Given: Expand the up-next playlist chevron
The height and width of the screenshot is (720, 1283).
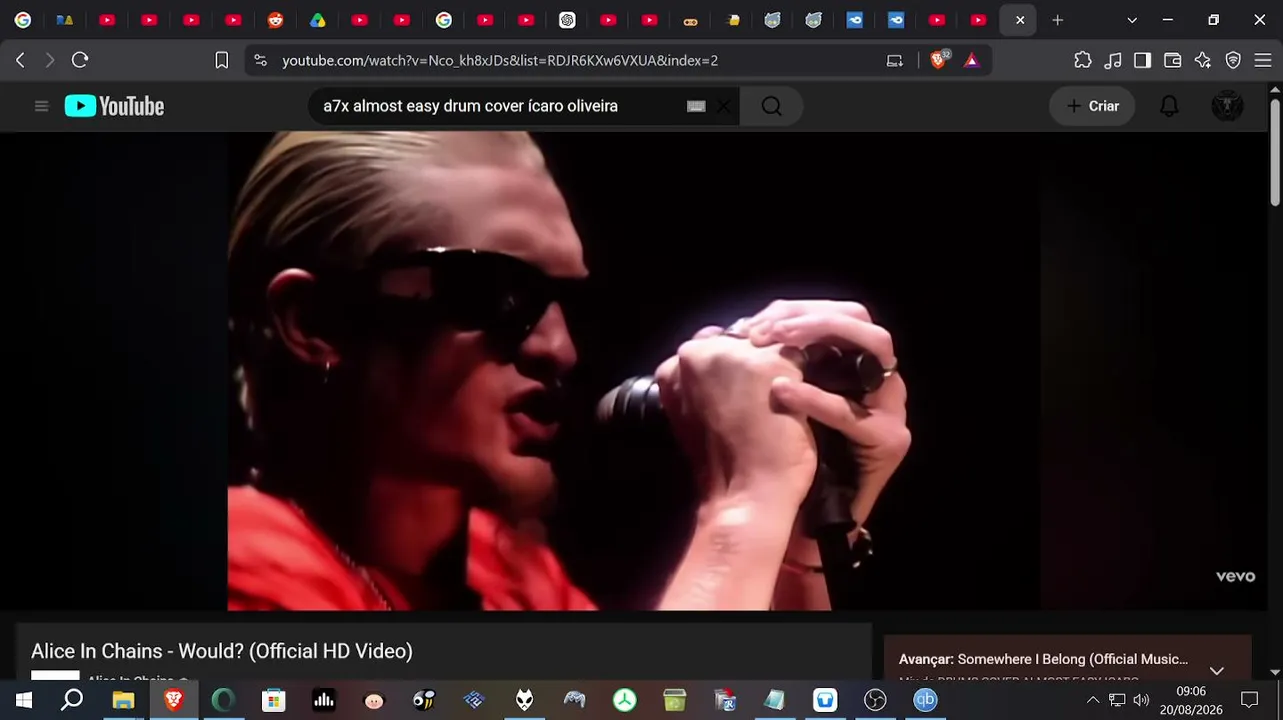Looking at the screenshot, I should (1216, 670).
